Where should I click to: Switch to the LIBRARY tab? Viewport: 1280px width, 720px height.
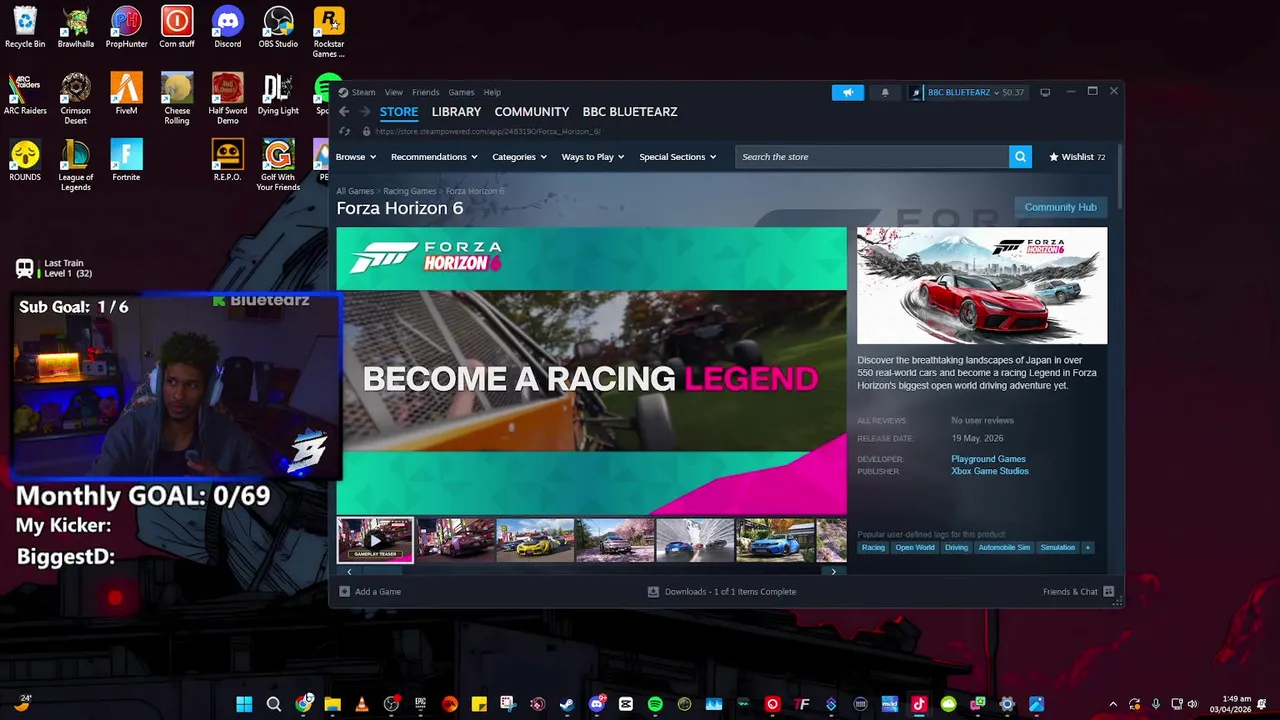point(456,112)
